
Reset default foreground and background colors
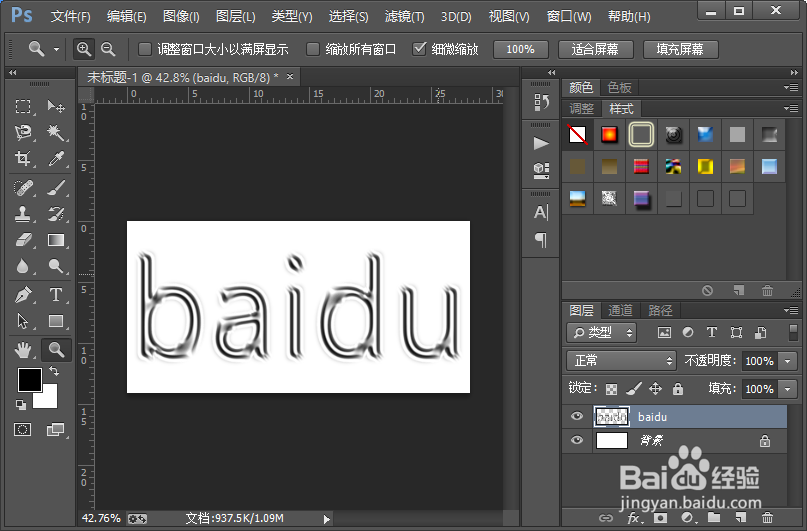(x=21, y=405)
